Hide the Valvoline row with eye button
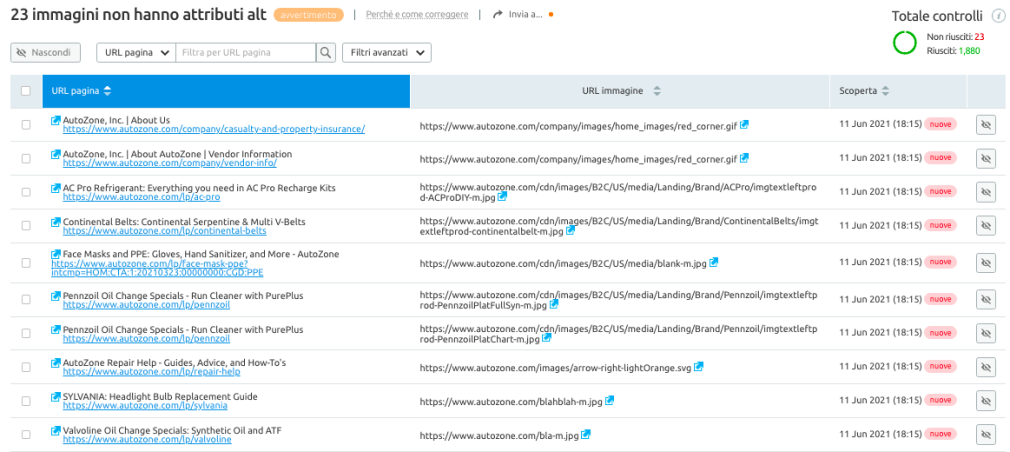Viewport: 1010px width, 452px height. tap(986, 435)
